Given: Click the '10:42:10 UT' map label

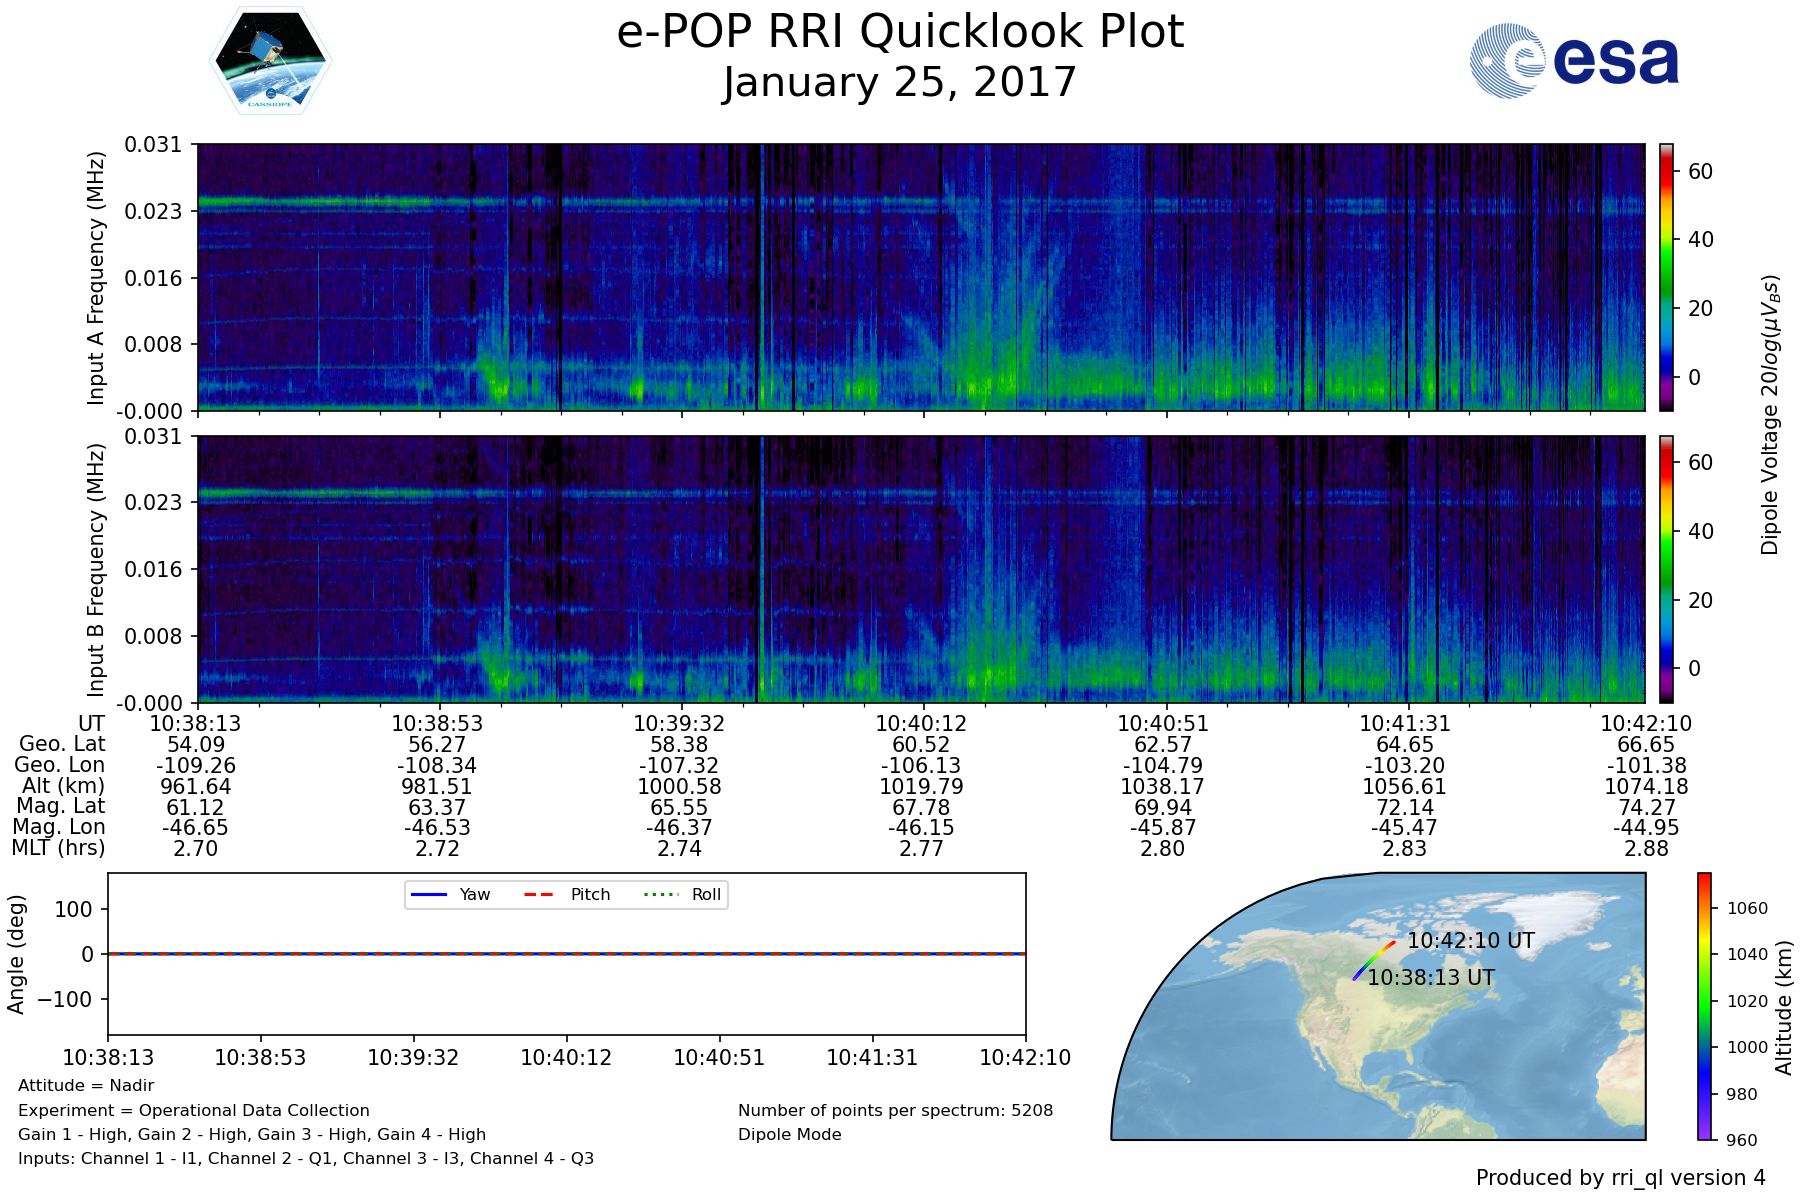Looking at the screenshot, I should pyautogui.click(x=1470, y=941).
